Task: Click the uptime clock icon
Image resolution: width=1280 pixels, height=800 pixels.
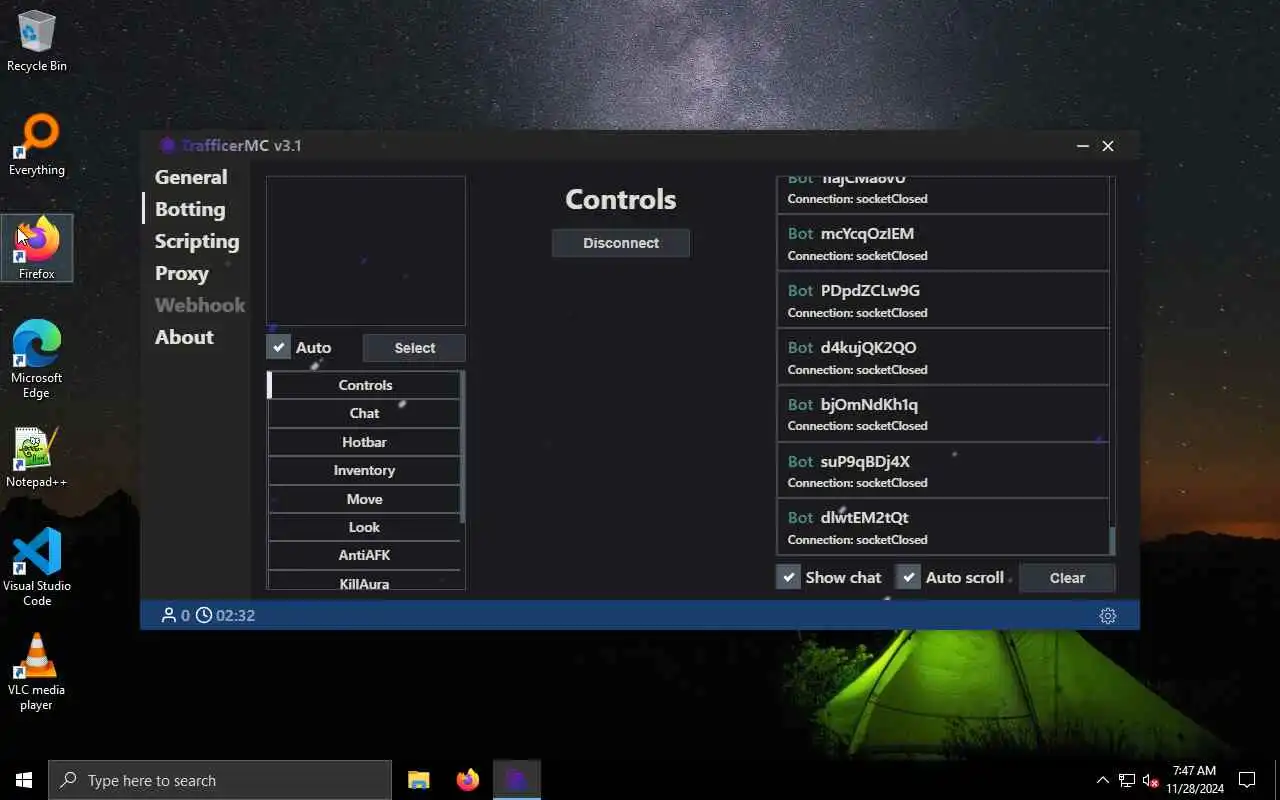Action: pos(204,615)
